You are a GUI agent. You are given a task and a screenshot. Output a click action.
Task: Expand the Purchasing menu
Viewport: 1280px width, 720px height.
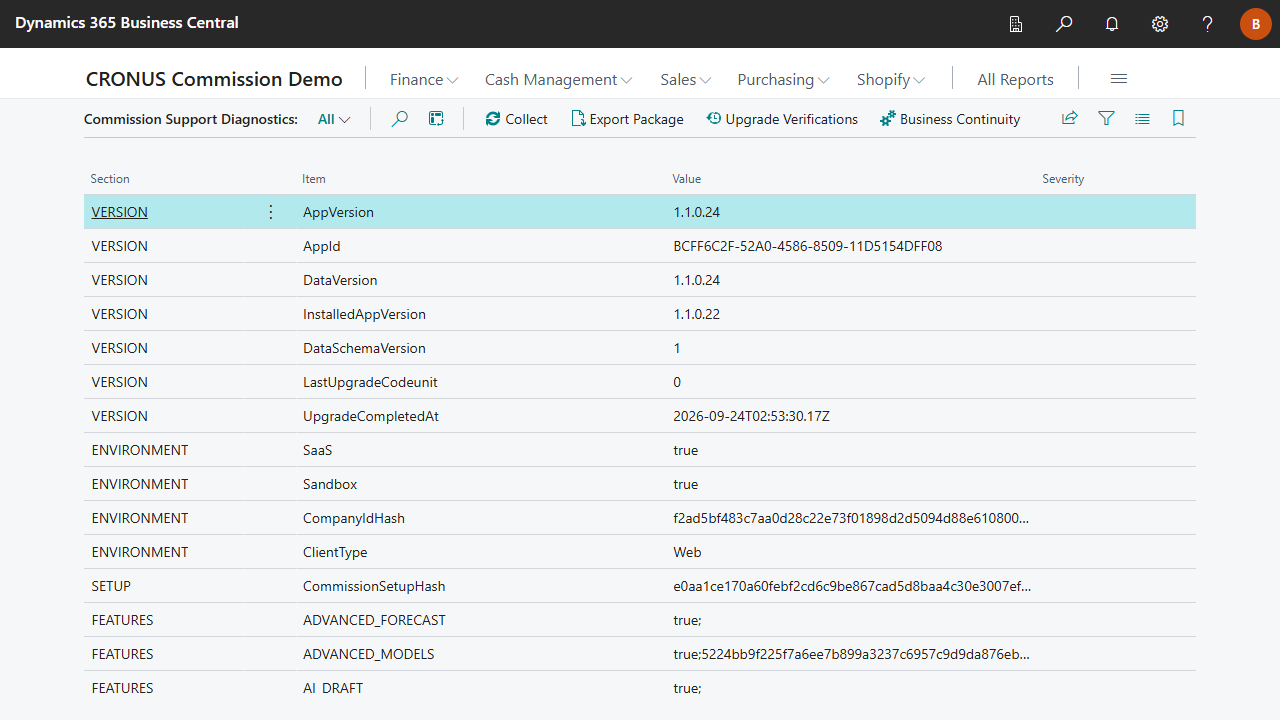(x=784, y=79)
